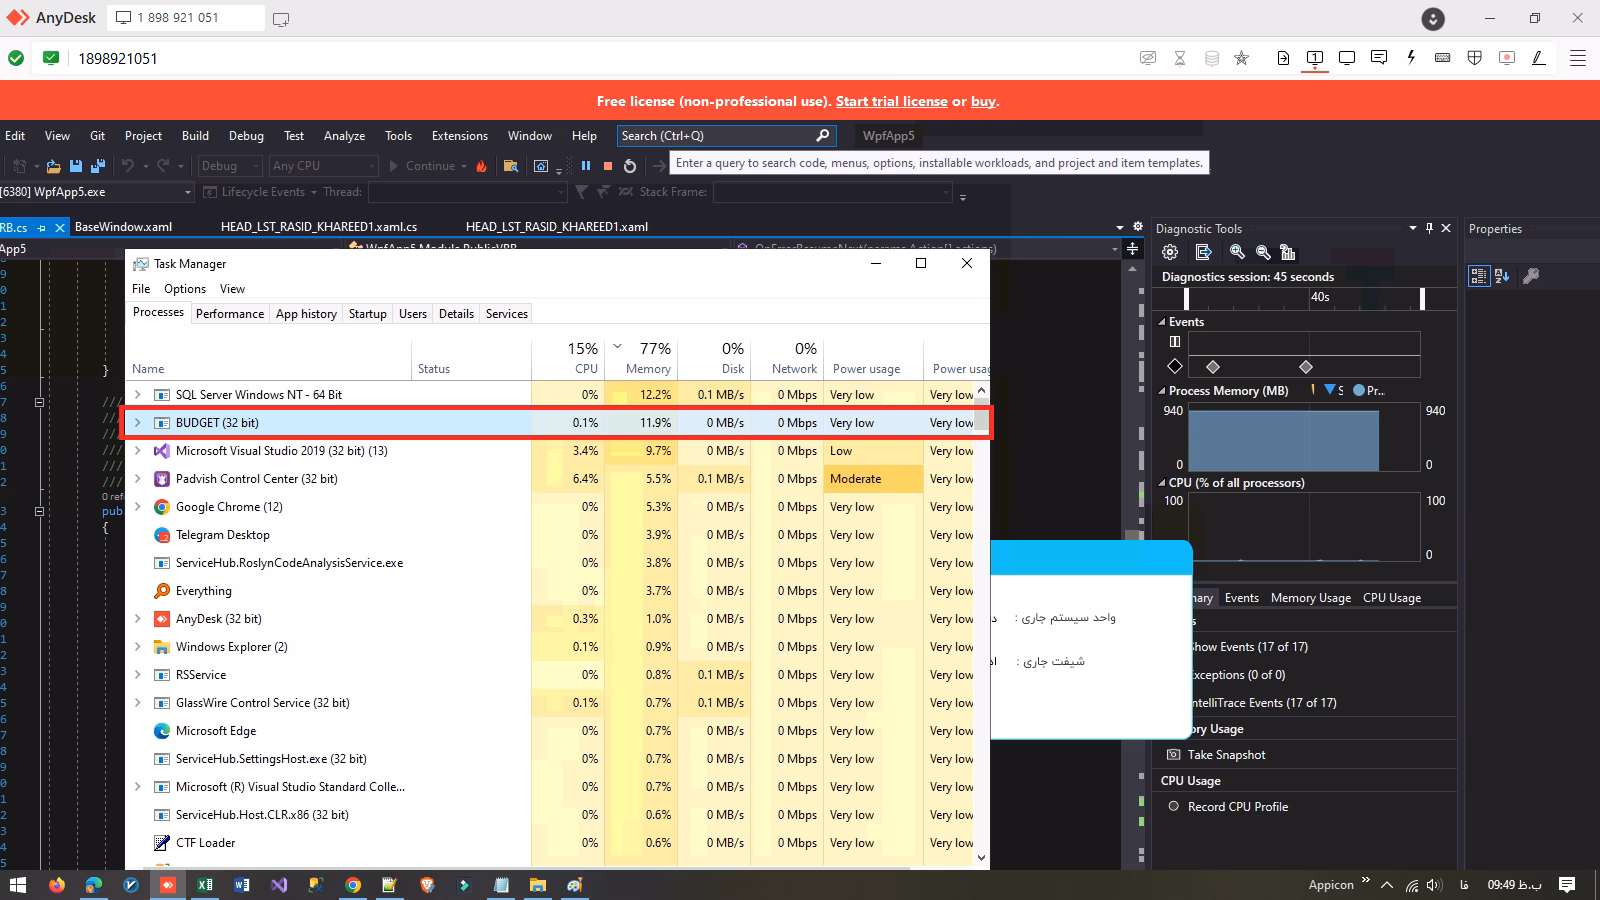The height and width of the screenshot is (900, 1600).
Task: Click Diagnostic Tools zoom out icon
Action: (x=1263, y=252)
